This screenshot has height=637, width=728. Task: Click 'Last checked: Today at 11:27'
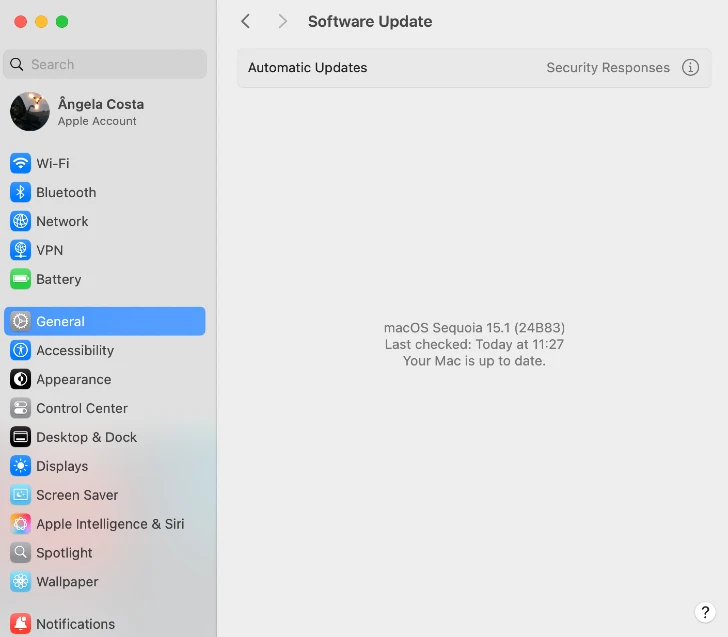click(474, 344)
